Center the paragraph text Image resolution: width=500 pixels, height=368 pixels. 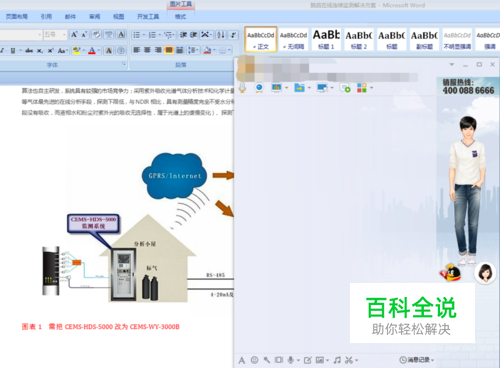tap(147, 50)
